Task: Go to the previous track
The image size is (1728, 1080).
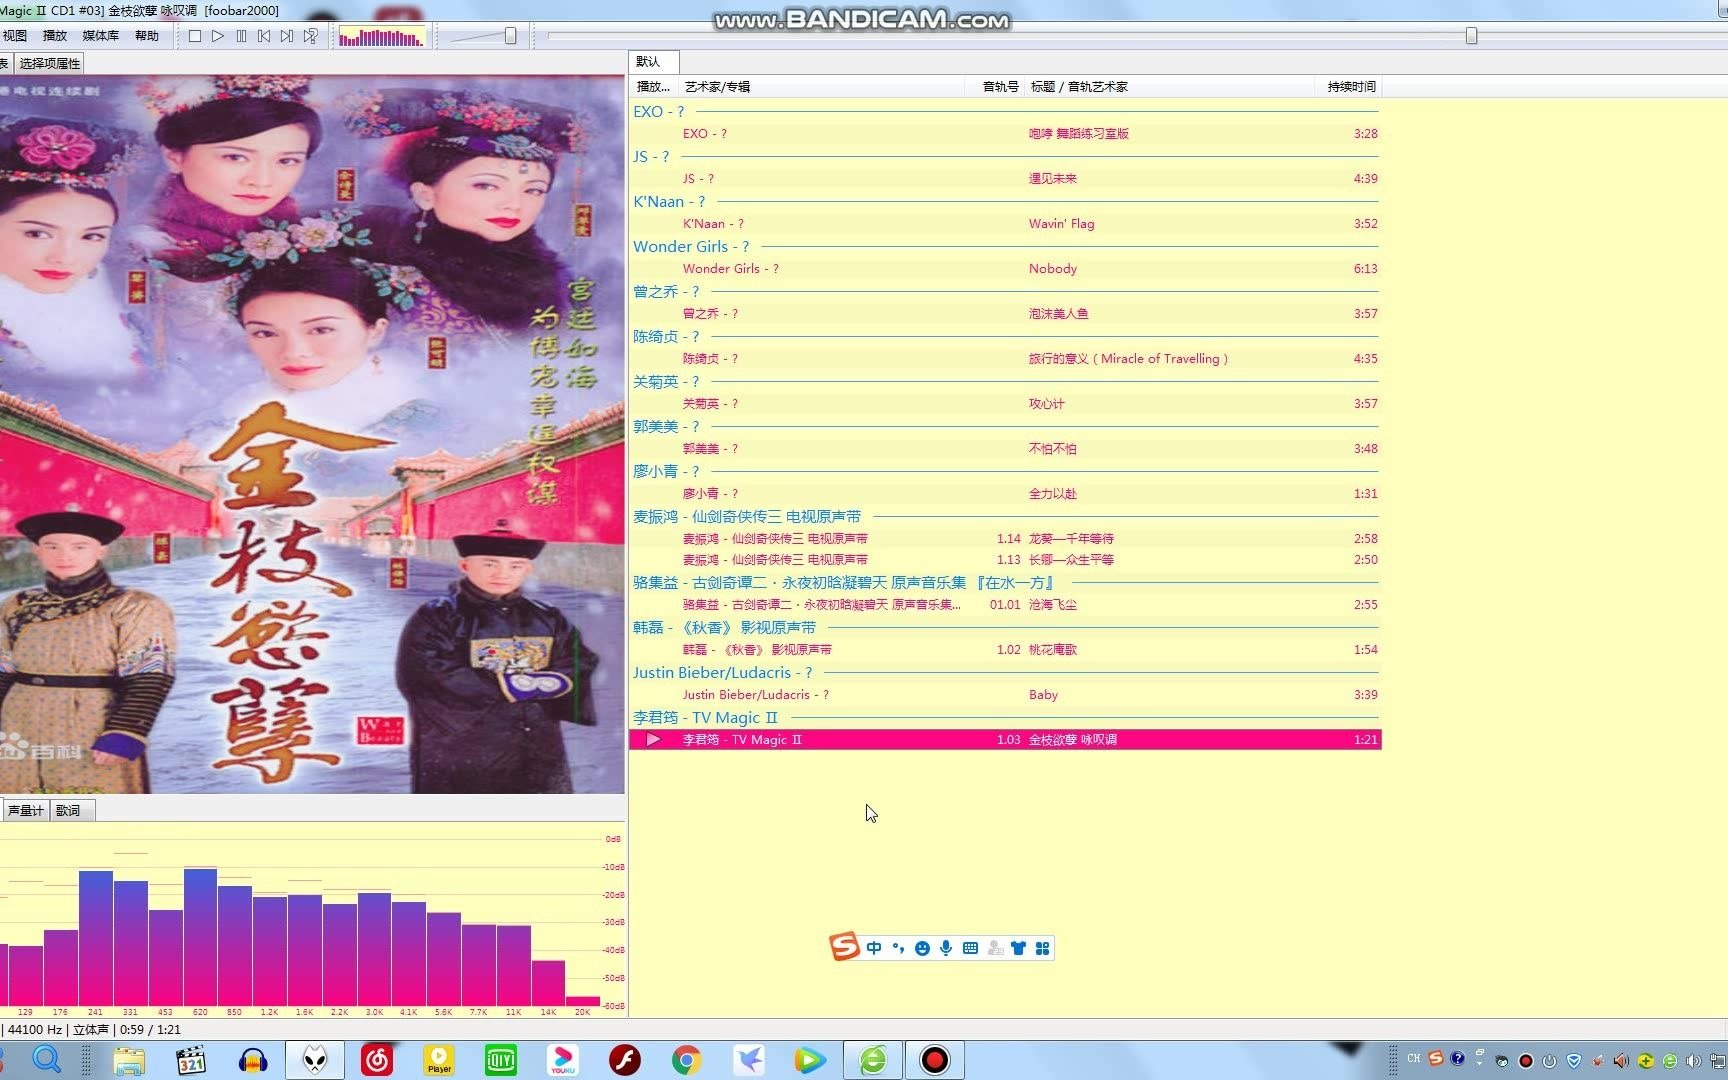Action: tap(264, 36)
